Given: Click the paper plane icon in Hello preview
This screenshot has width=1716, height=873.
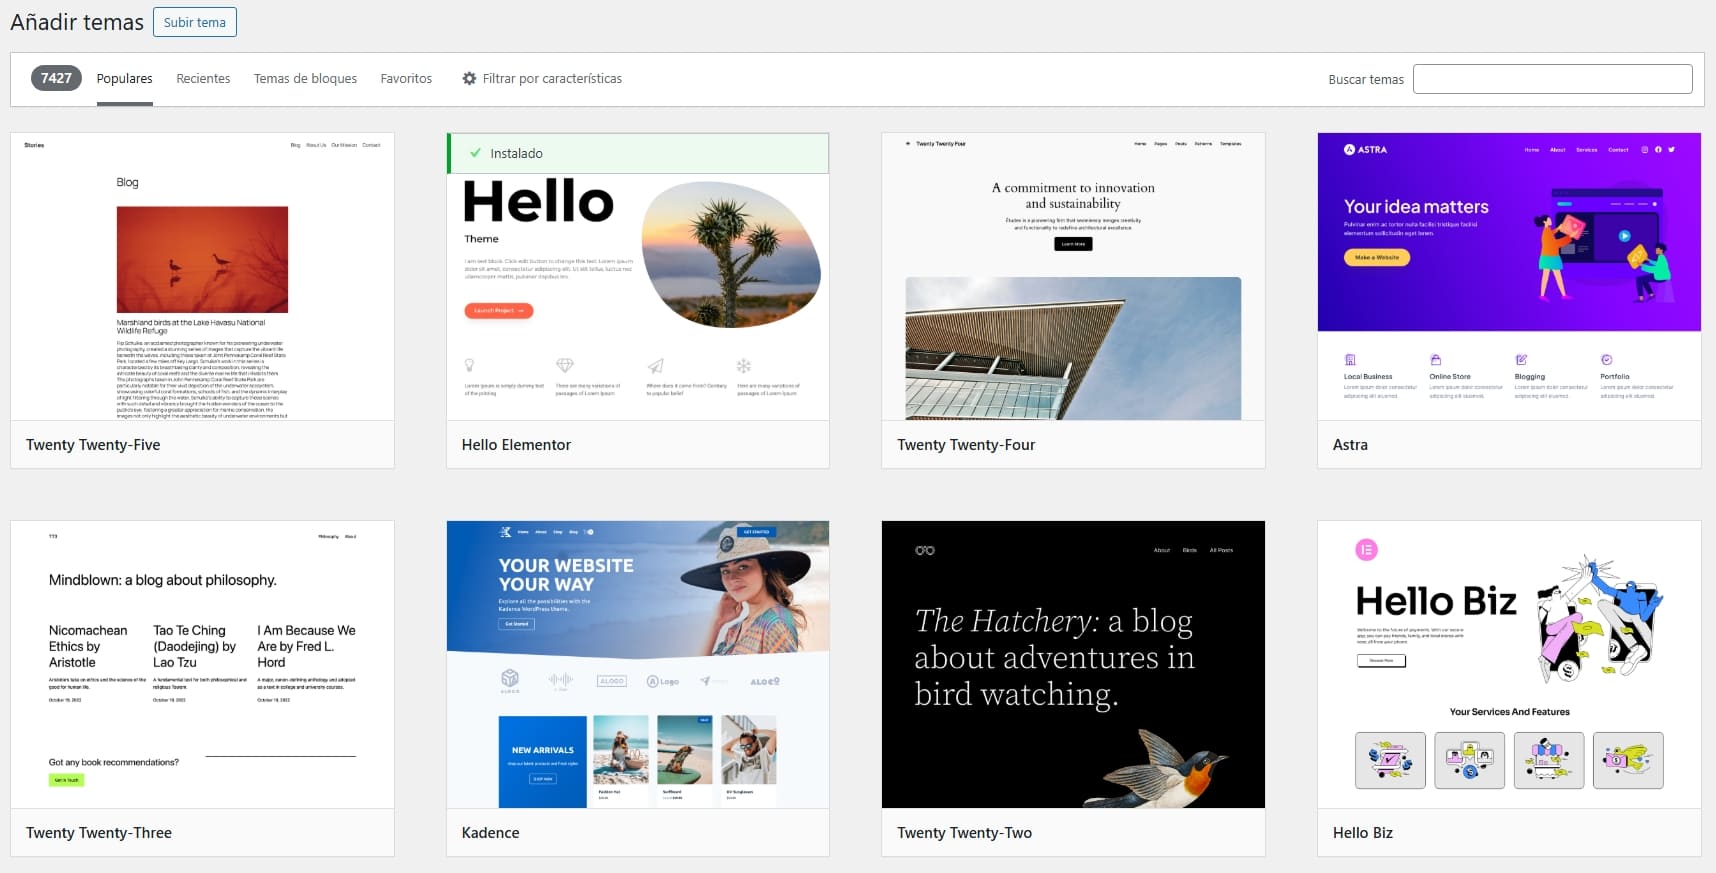Looking at the screenshot, I should 655,366.
